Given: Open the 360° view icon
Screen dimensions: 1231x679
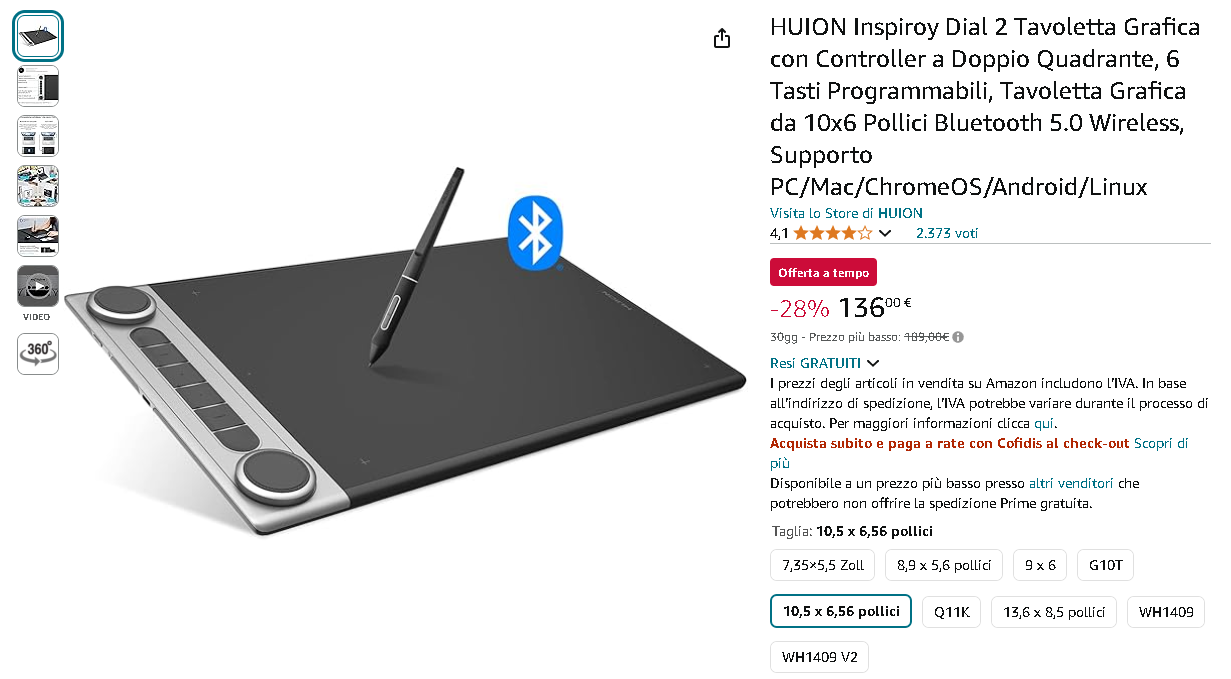Looking at the screenshot, I should [38, 354].
